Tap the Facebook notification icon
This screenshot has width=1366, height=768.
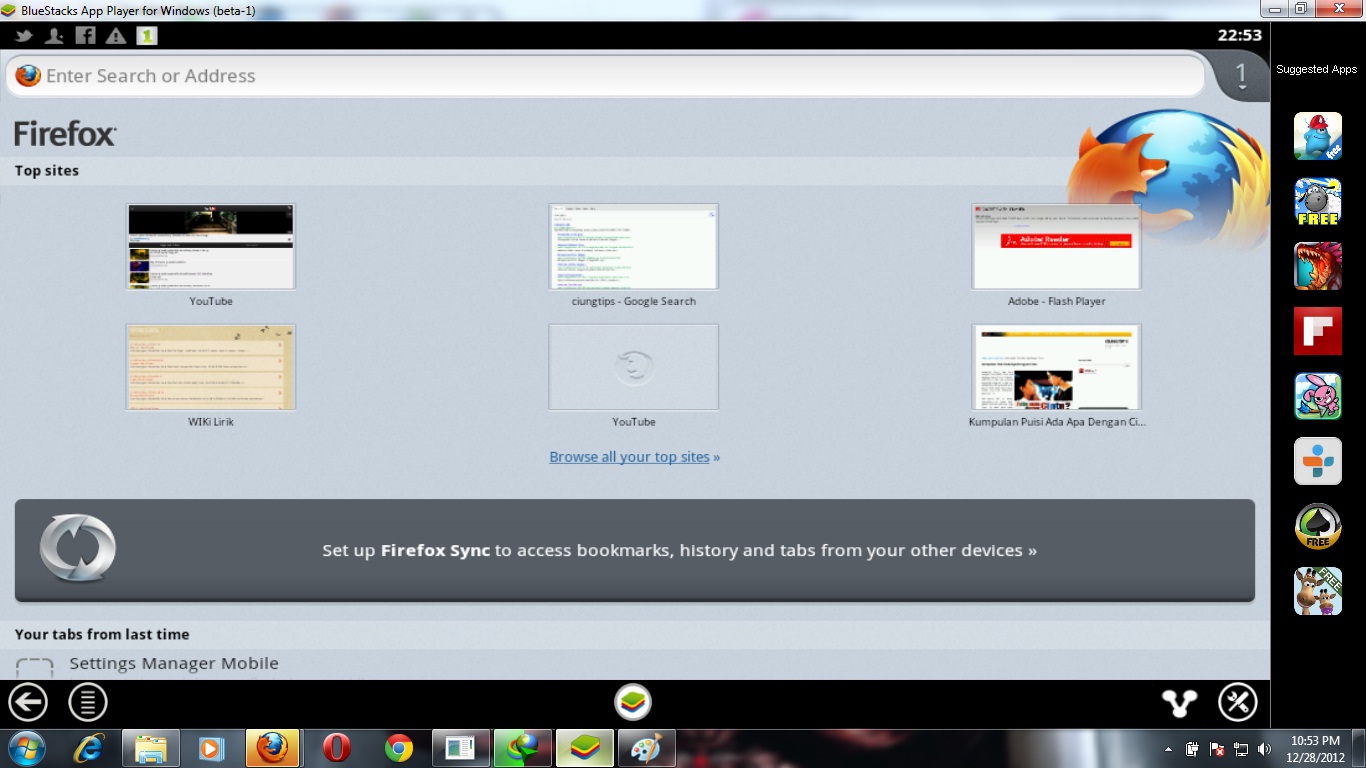point(85,36)
